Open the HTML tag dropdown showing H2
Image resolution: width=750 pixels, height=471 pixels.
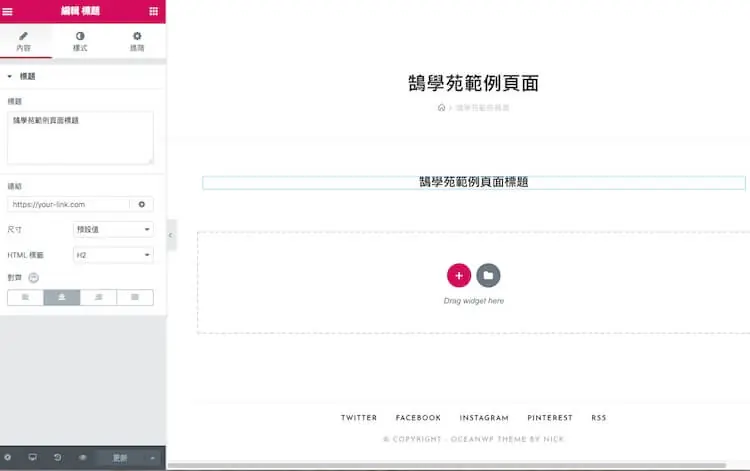click(x=113, y=255)
